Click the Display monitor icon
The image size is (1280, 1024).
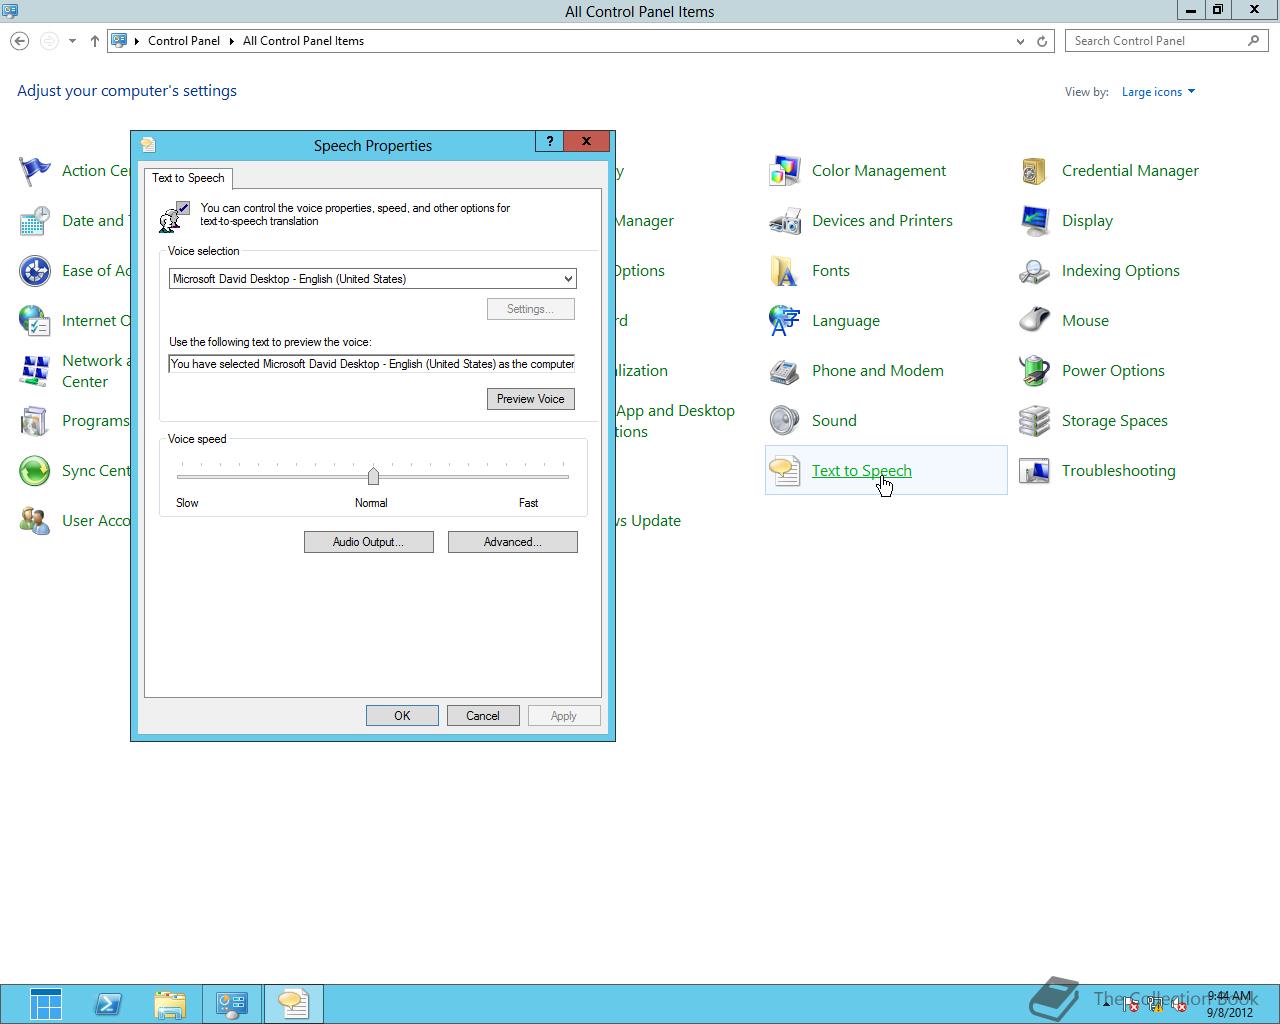(x=1035, y=221)
